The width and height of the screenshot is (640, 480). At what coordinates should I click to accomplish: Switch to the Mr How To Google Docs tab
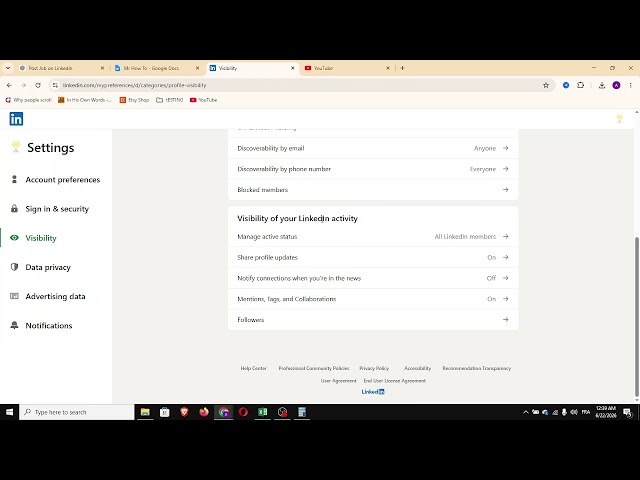click(157, 68)
